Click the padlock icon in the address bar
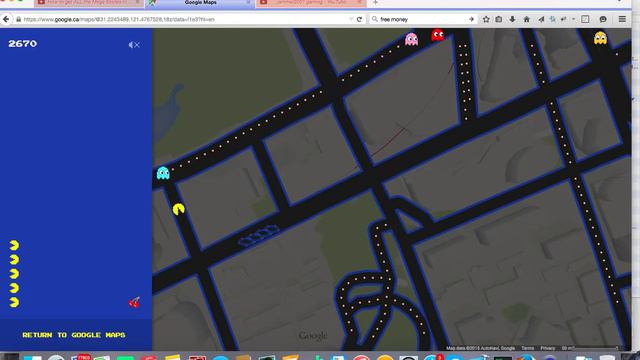The height and width of the screenshot is (360, 640). point(18,19)
